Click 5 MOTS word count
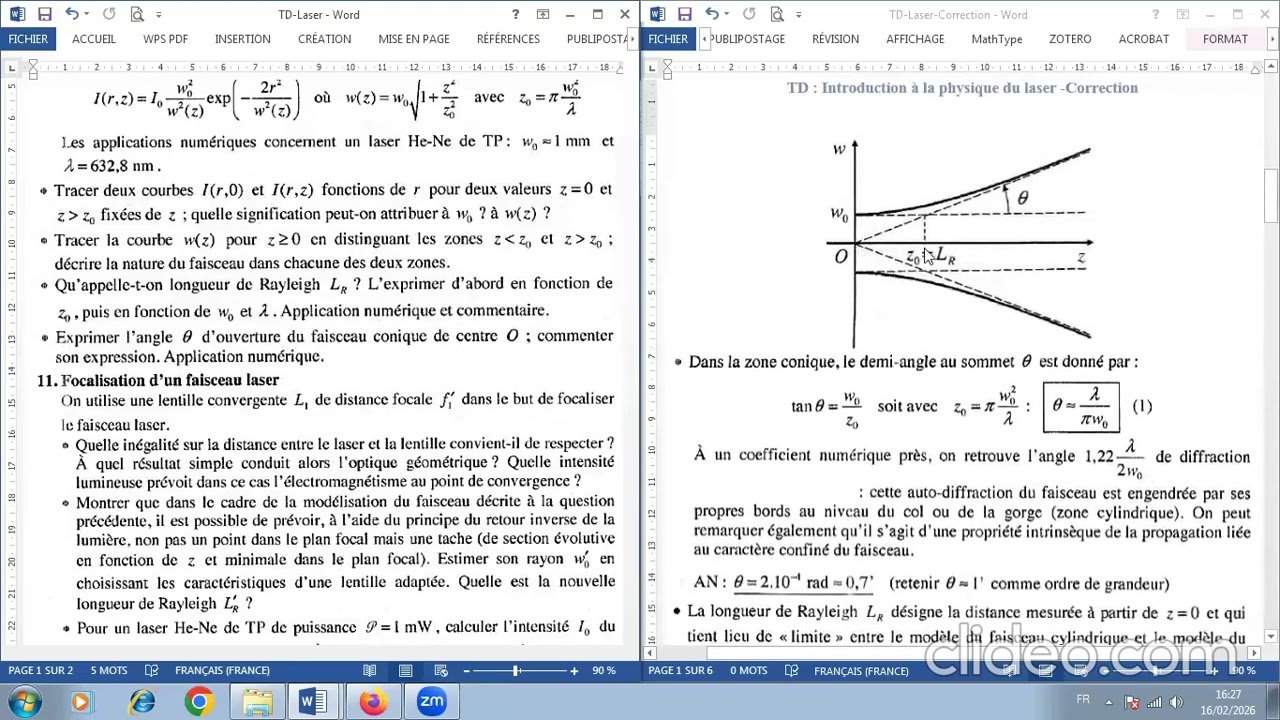Viewport: 1280px width, 720px height. click(x=109, y=671)
